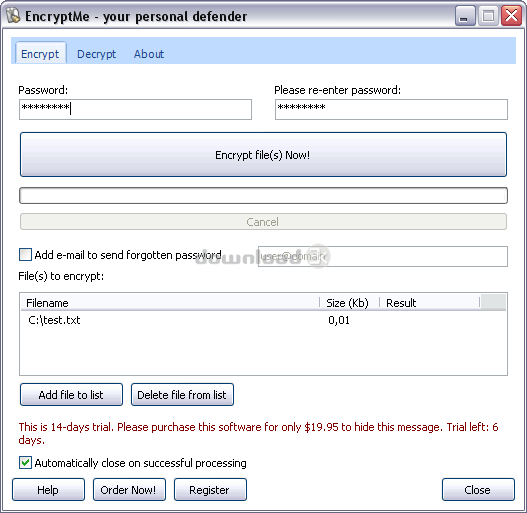Screen dimensions: 527x513
Task: Uncheck Automatically close on successful processing
Action: click(26, 463)
